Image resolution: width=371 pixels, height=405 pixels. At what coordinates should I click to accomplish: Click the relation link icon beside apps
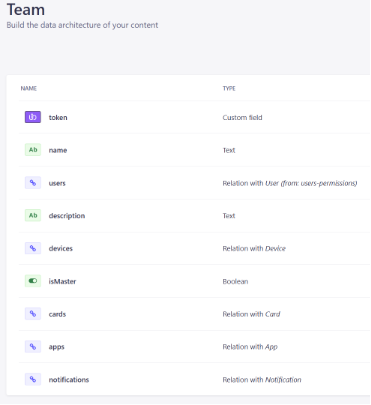(x=33, y=347)
